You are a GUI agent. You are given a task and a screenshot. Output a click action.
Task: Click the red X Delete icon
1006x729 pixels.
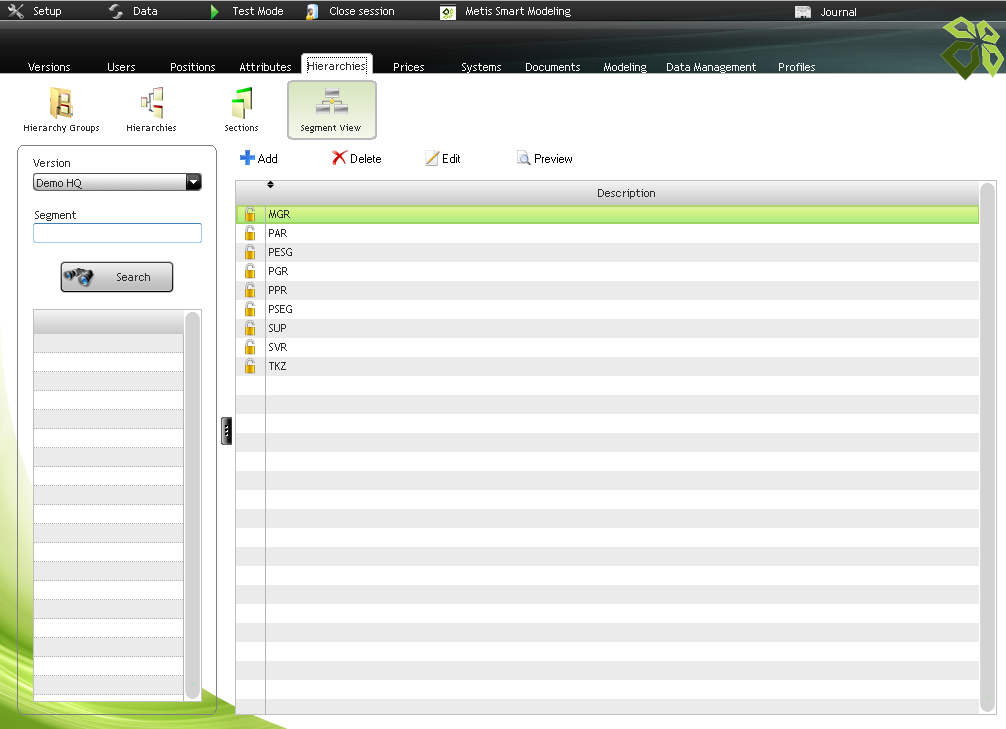coord(339,158)
